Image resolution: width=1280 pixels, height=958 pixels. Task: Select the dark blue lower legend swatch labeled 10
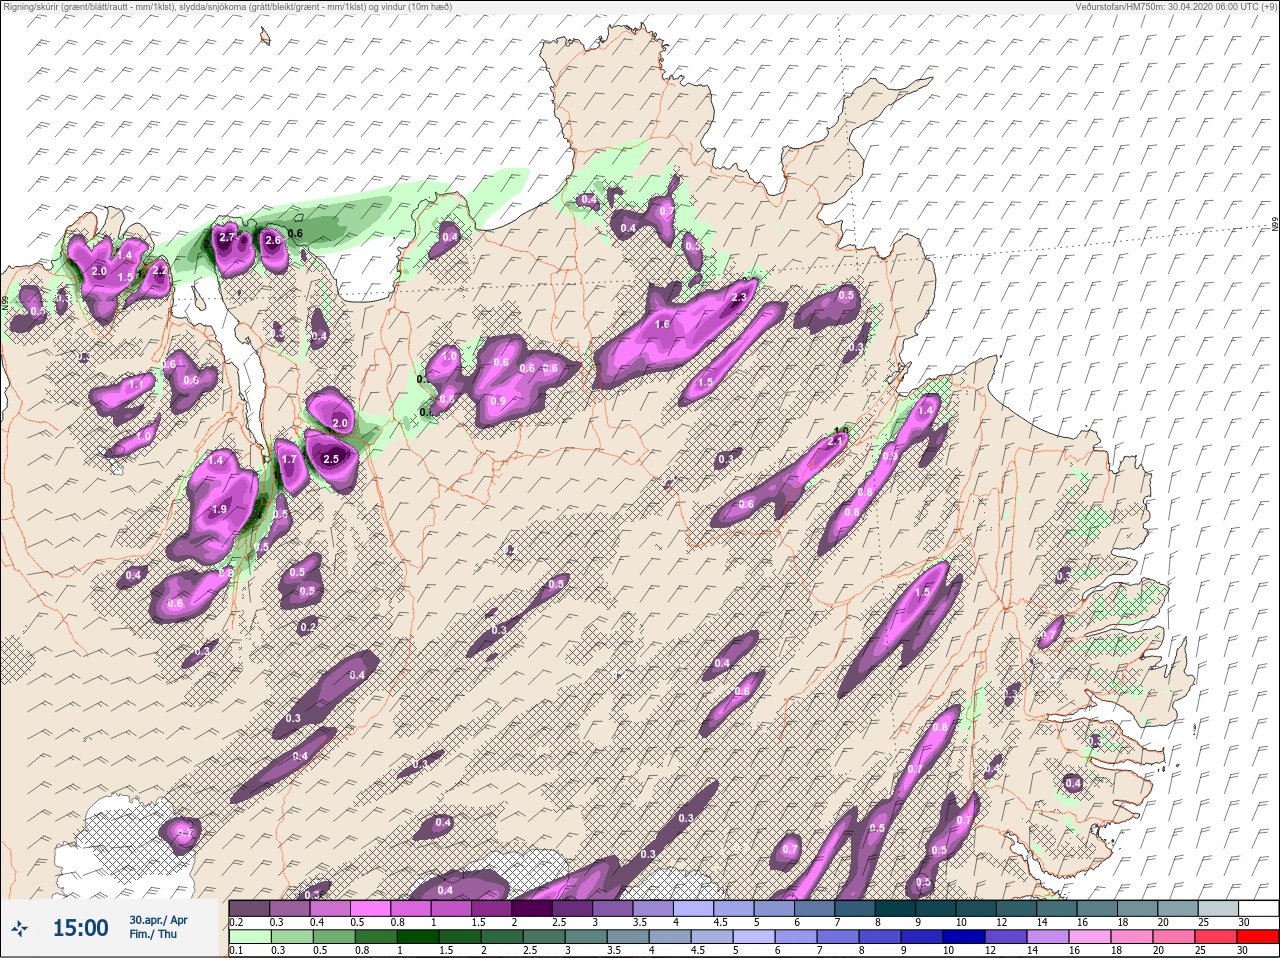963,937
